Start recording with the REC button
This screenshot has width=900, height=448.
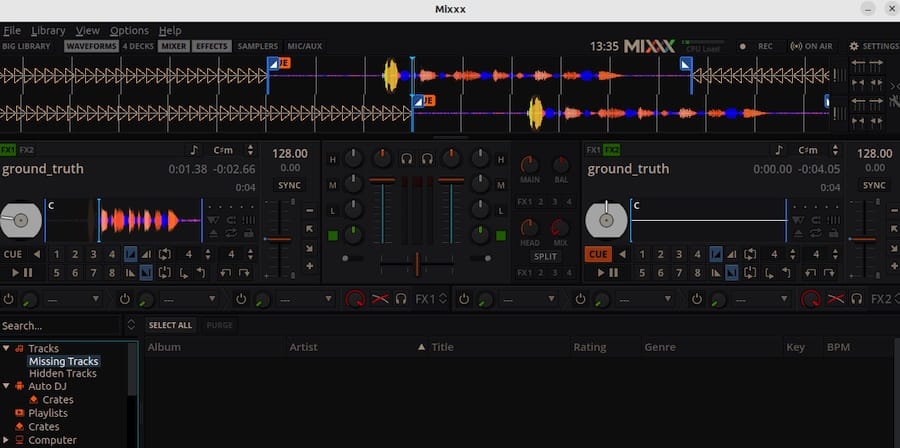coord(757,46)
